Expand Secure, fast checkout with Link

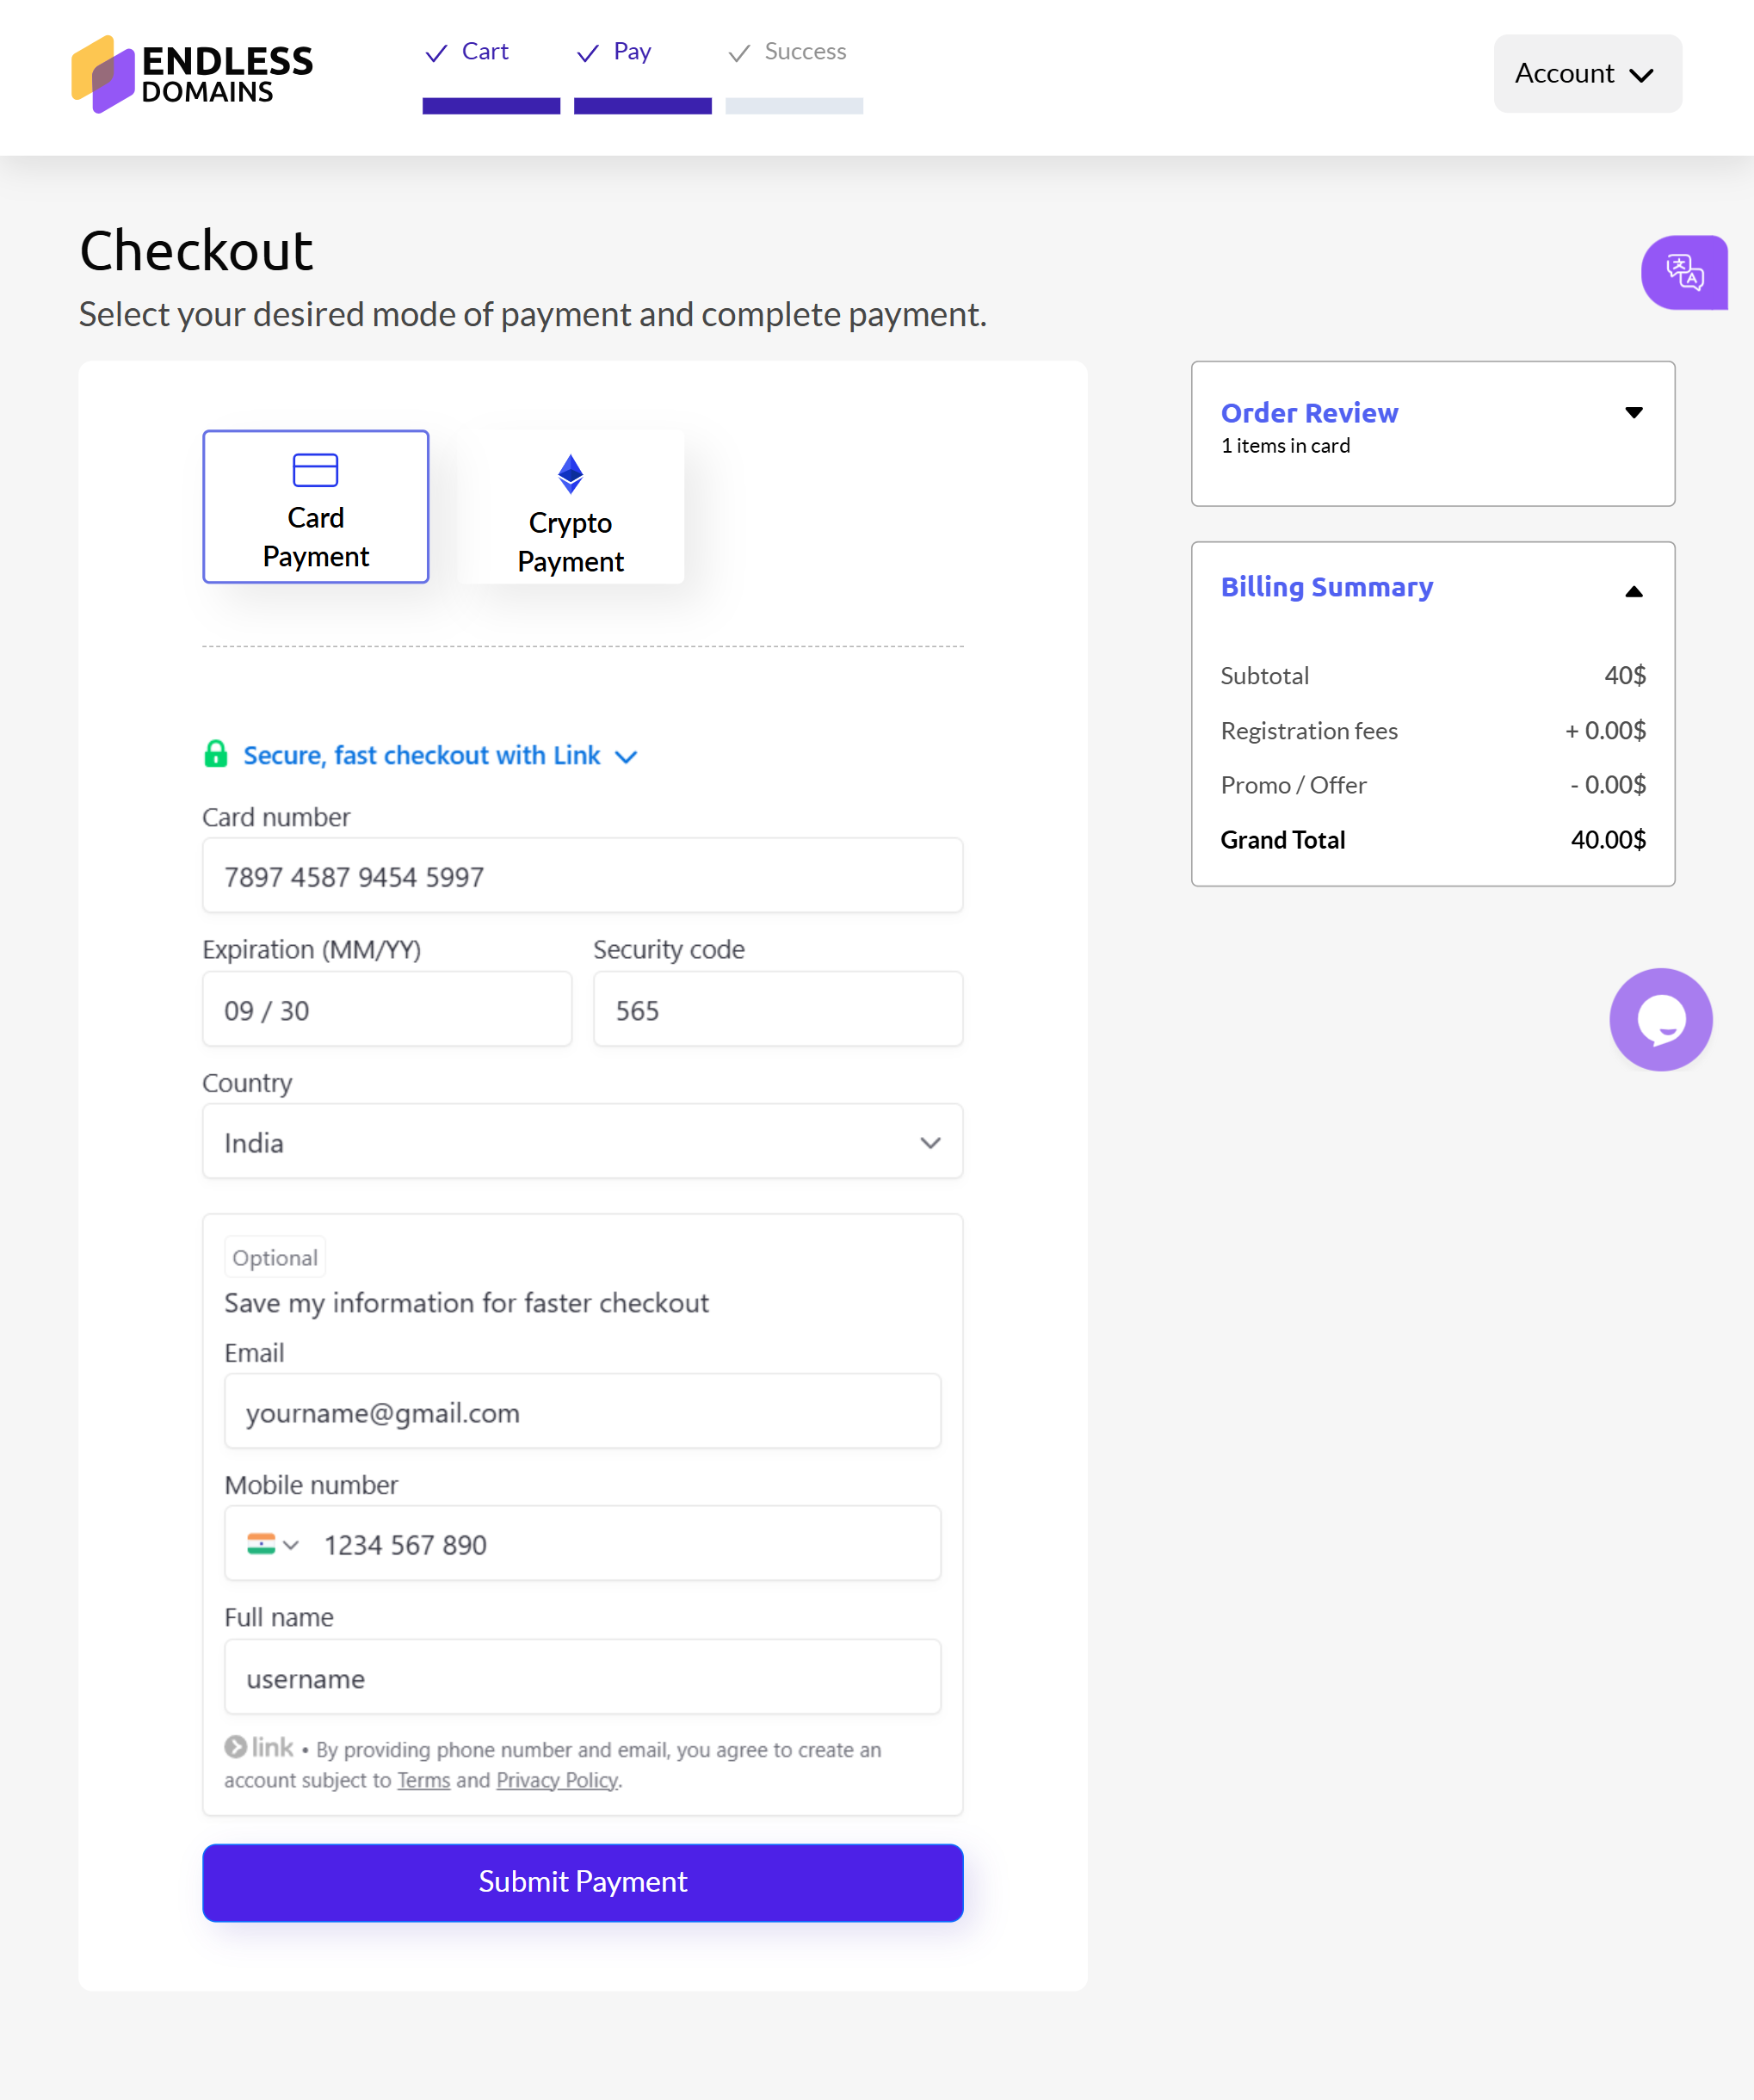point(439,755)
